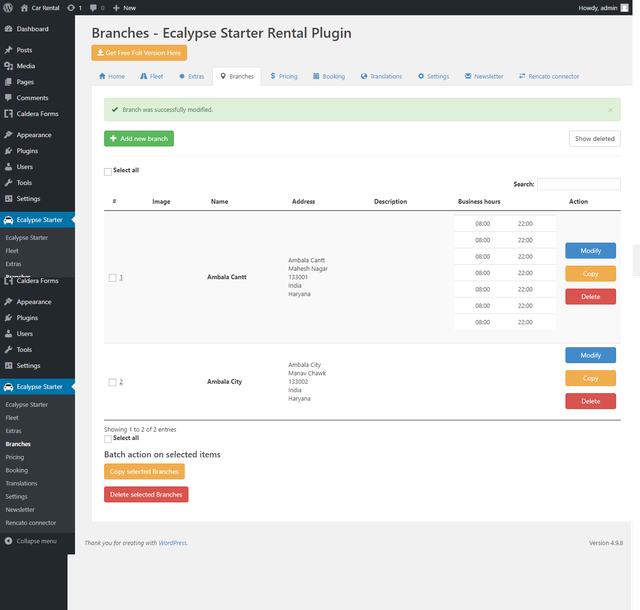Open Rencato connector in the sidebar submenu
This screenshot has width=640, height=610.
coord(31,522)
